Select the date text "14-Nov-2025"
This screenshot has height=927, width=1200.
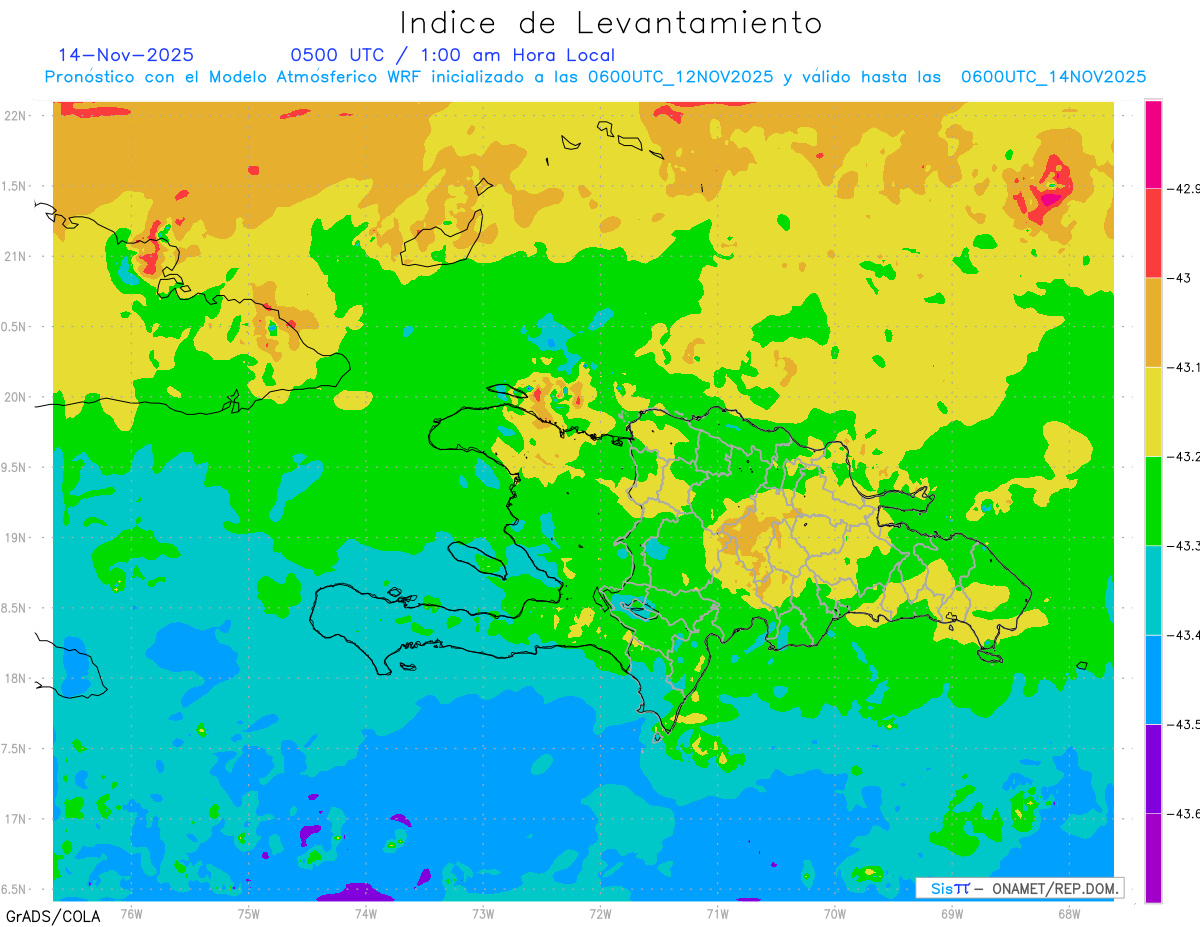[127, 55]
